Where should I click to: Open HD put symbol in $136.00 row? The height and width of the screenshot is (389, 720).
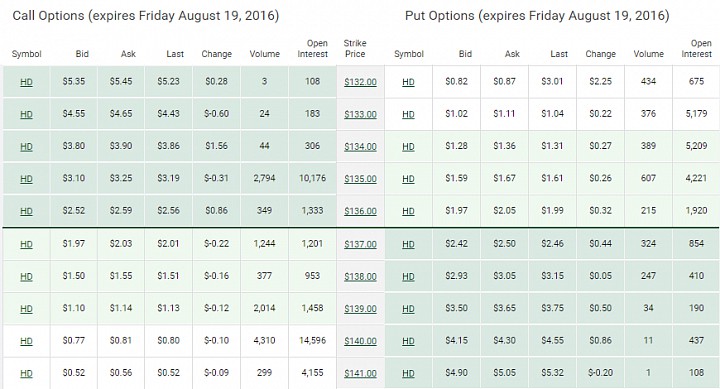click(x=408, y=211)
